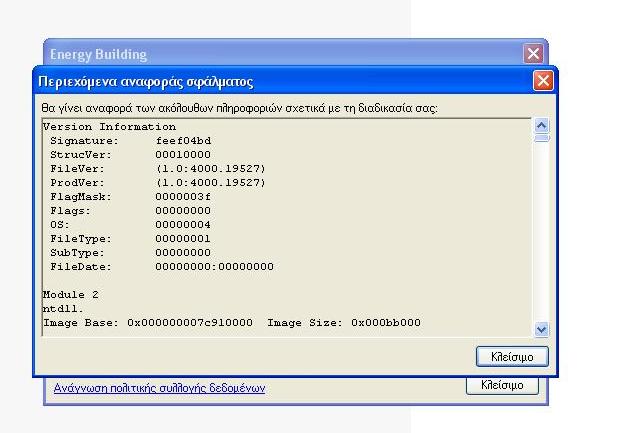
Task: Click the FileVer value (1.0:4000.19527)
Action: (211, 169)
